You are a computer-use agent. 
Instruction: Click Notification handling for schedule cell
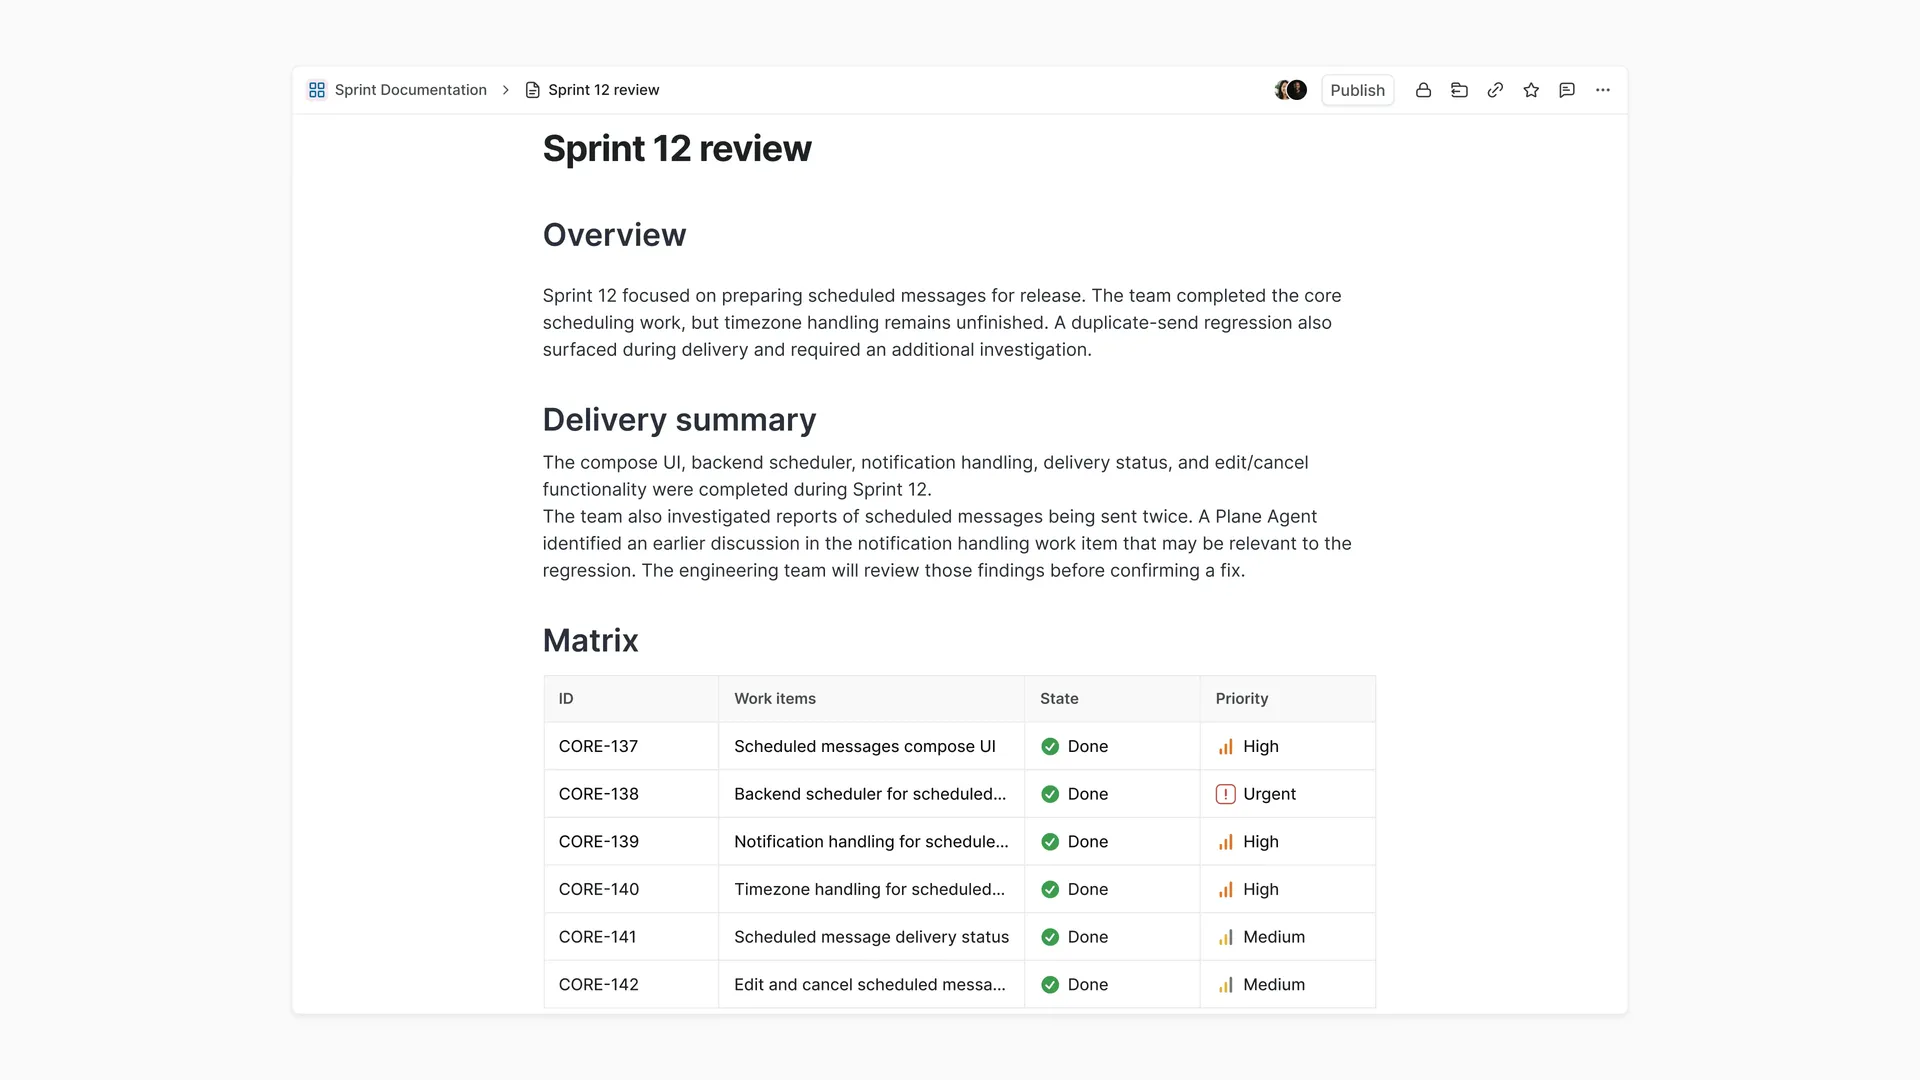[x=871, y=842]
